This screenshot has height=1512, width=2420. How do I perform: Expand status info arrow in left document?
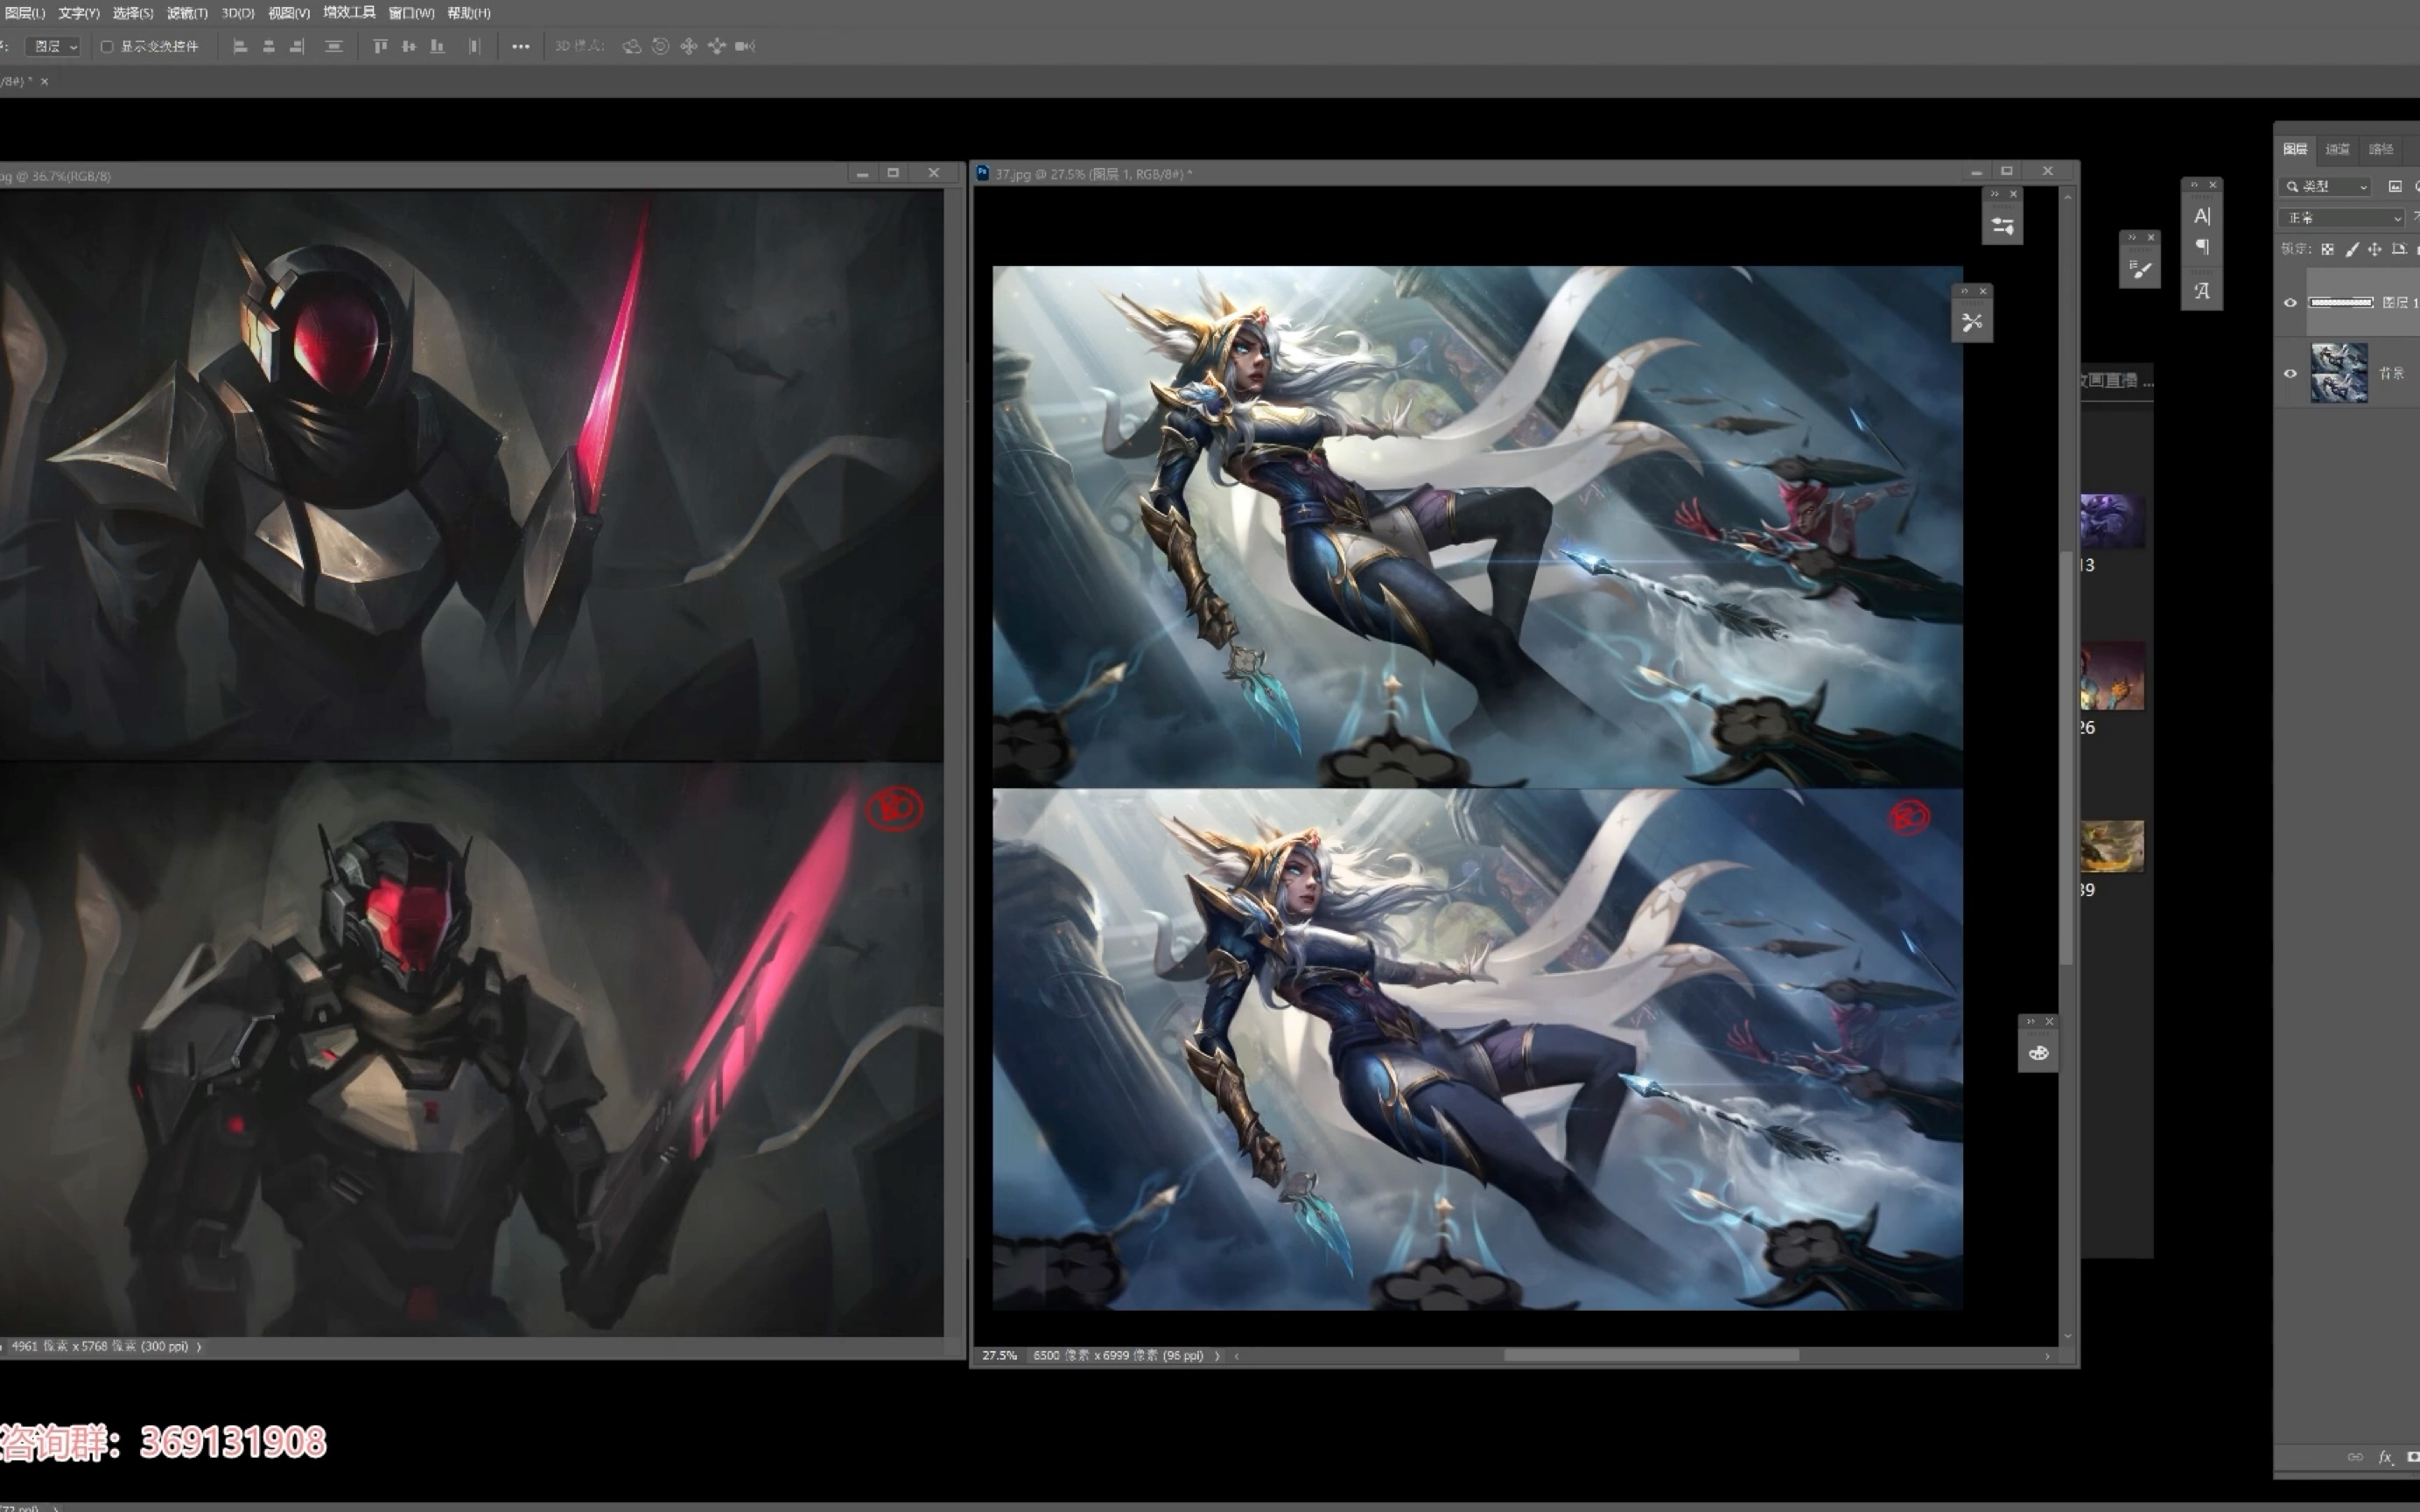[199, 1347]
